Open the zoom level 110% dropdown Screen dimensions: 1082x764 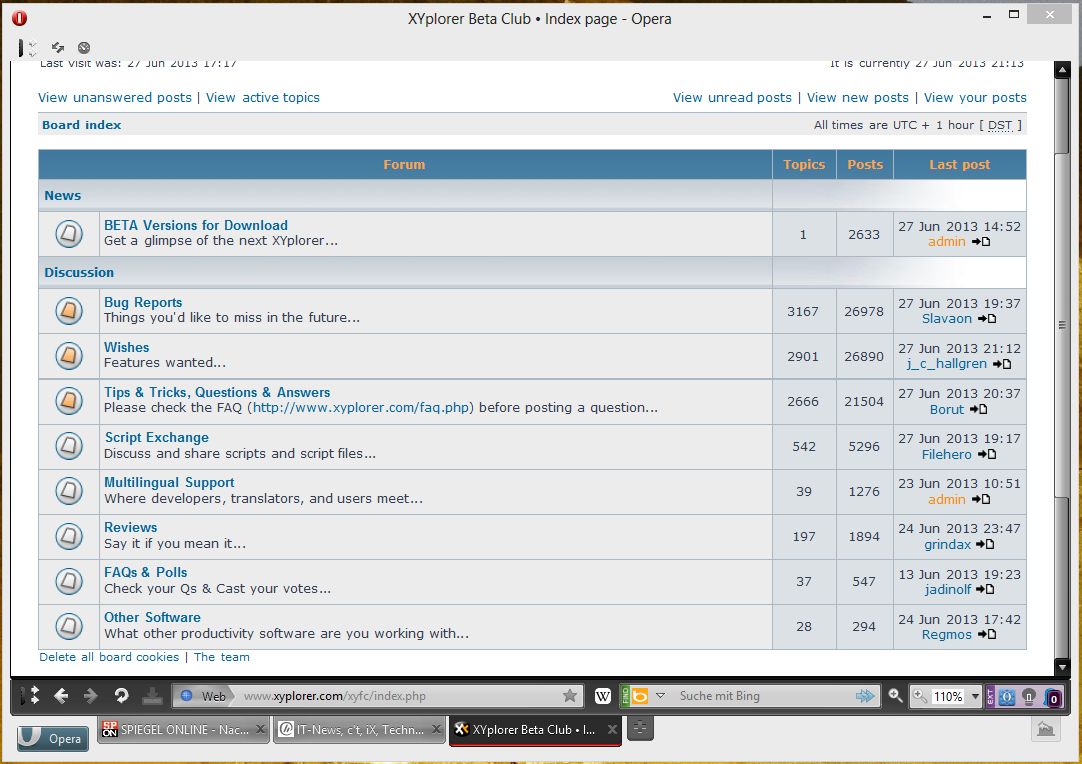point(975,696)
